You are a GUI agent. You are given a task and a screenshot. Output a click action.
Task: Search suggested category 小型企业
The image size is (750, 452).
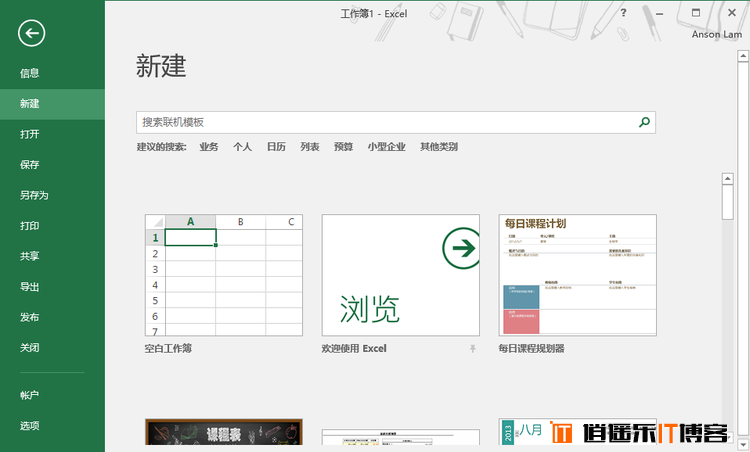point(386,147)
